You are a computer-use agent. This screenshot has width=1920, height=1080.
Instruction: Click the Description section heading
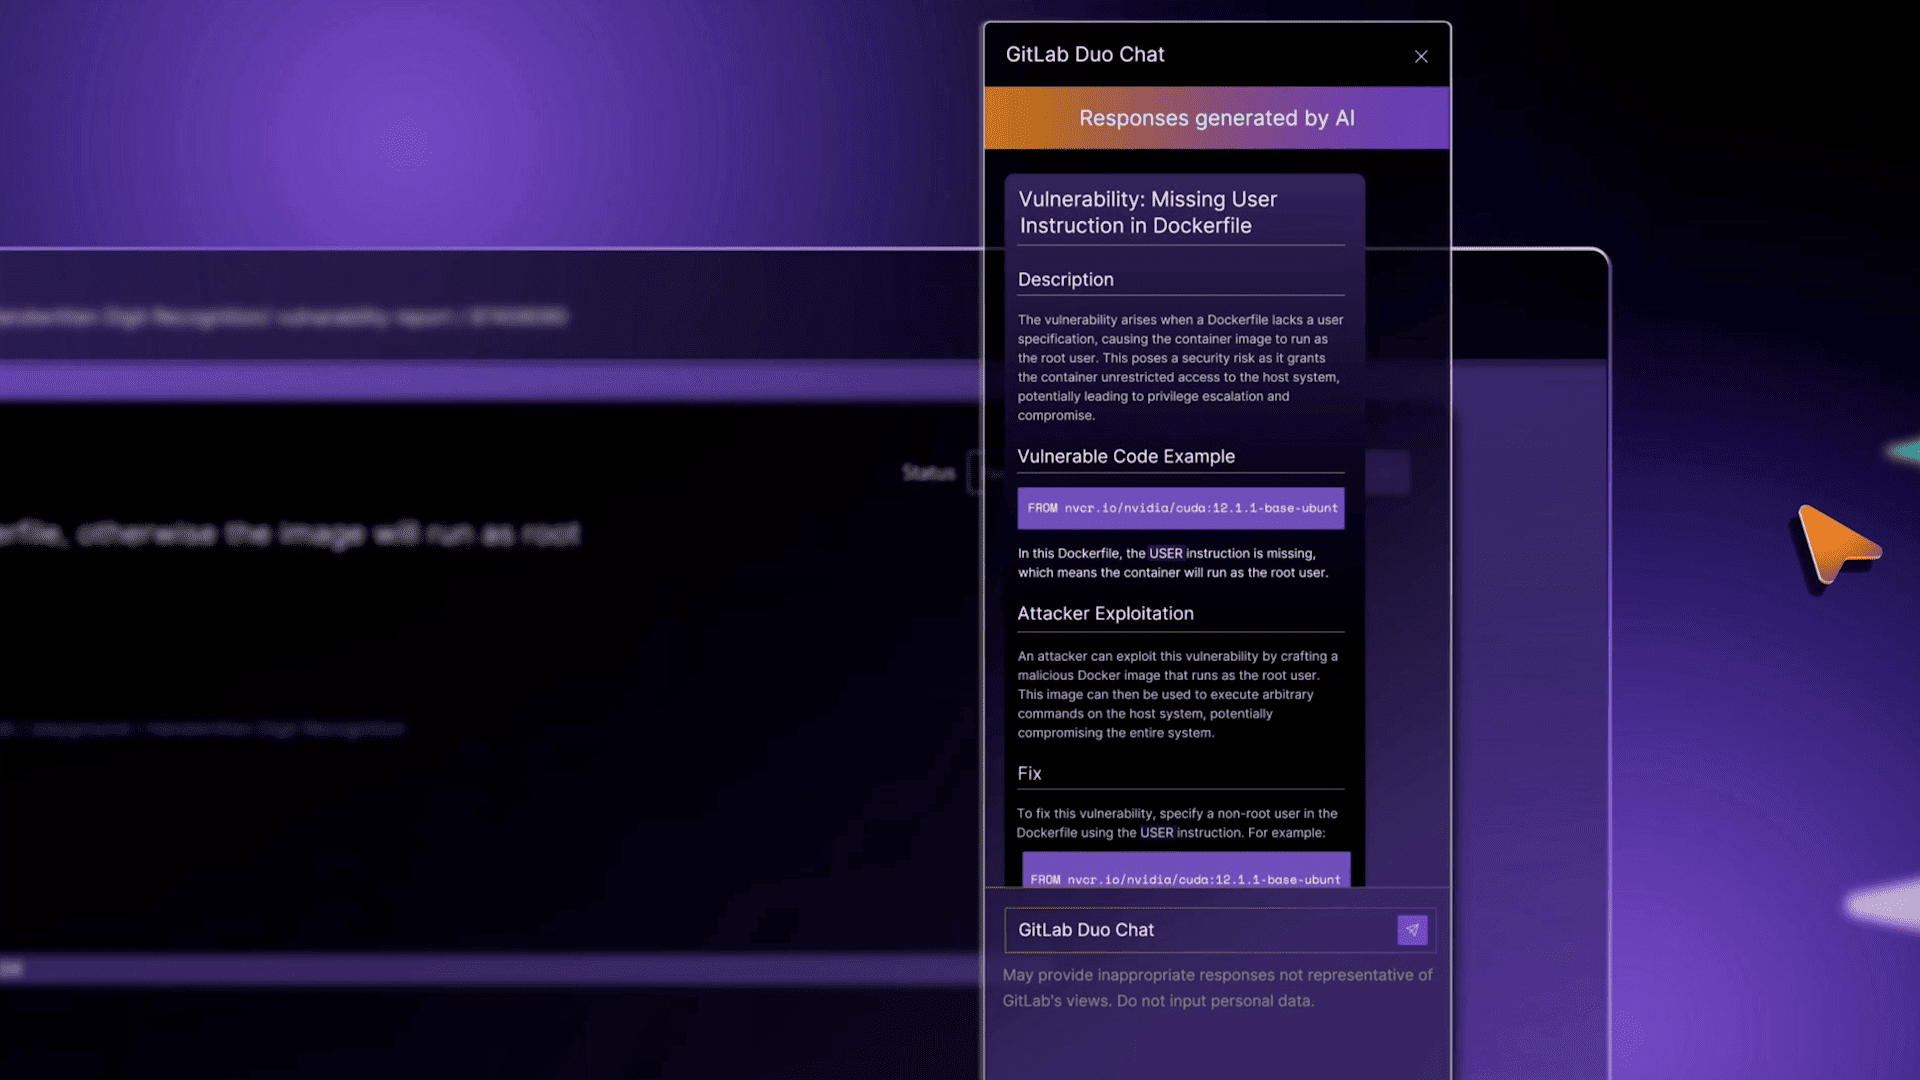tap(1065, 280)
